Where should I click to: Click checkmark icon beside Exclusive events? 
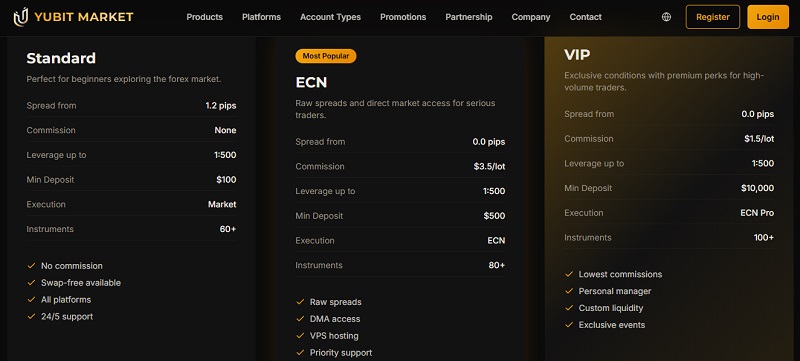pos(569,324)
